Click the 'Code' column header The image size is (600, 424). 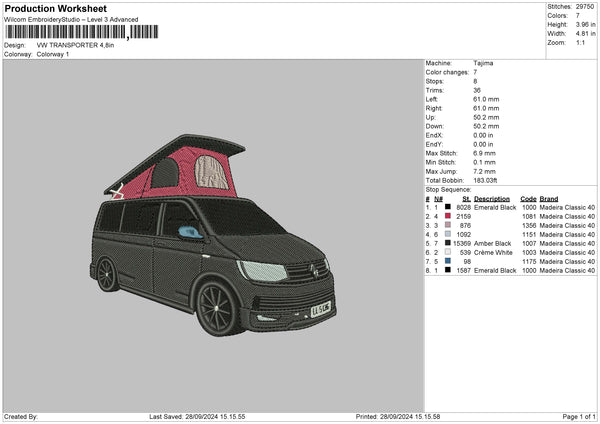coord(528,199)
